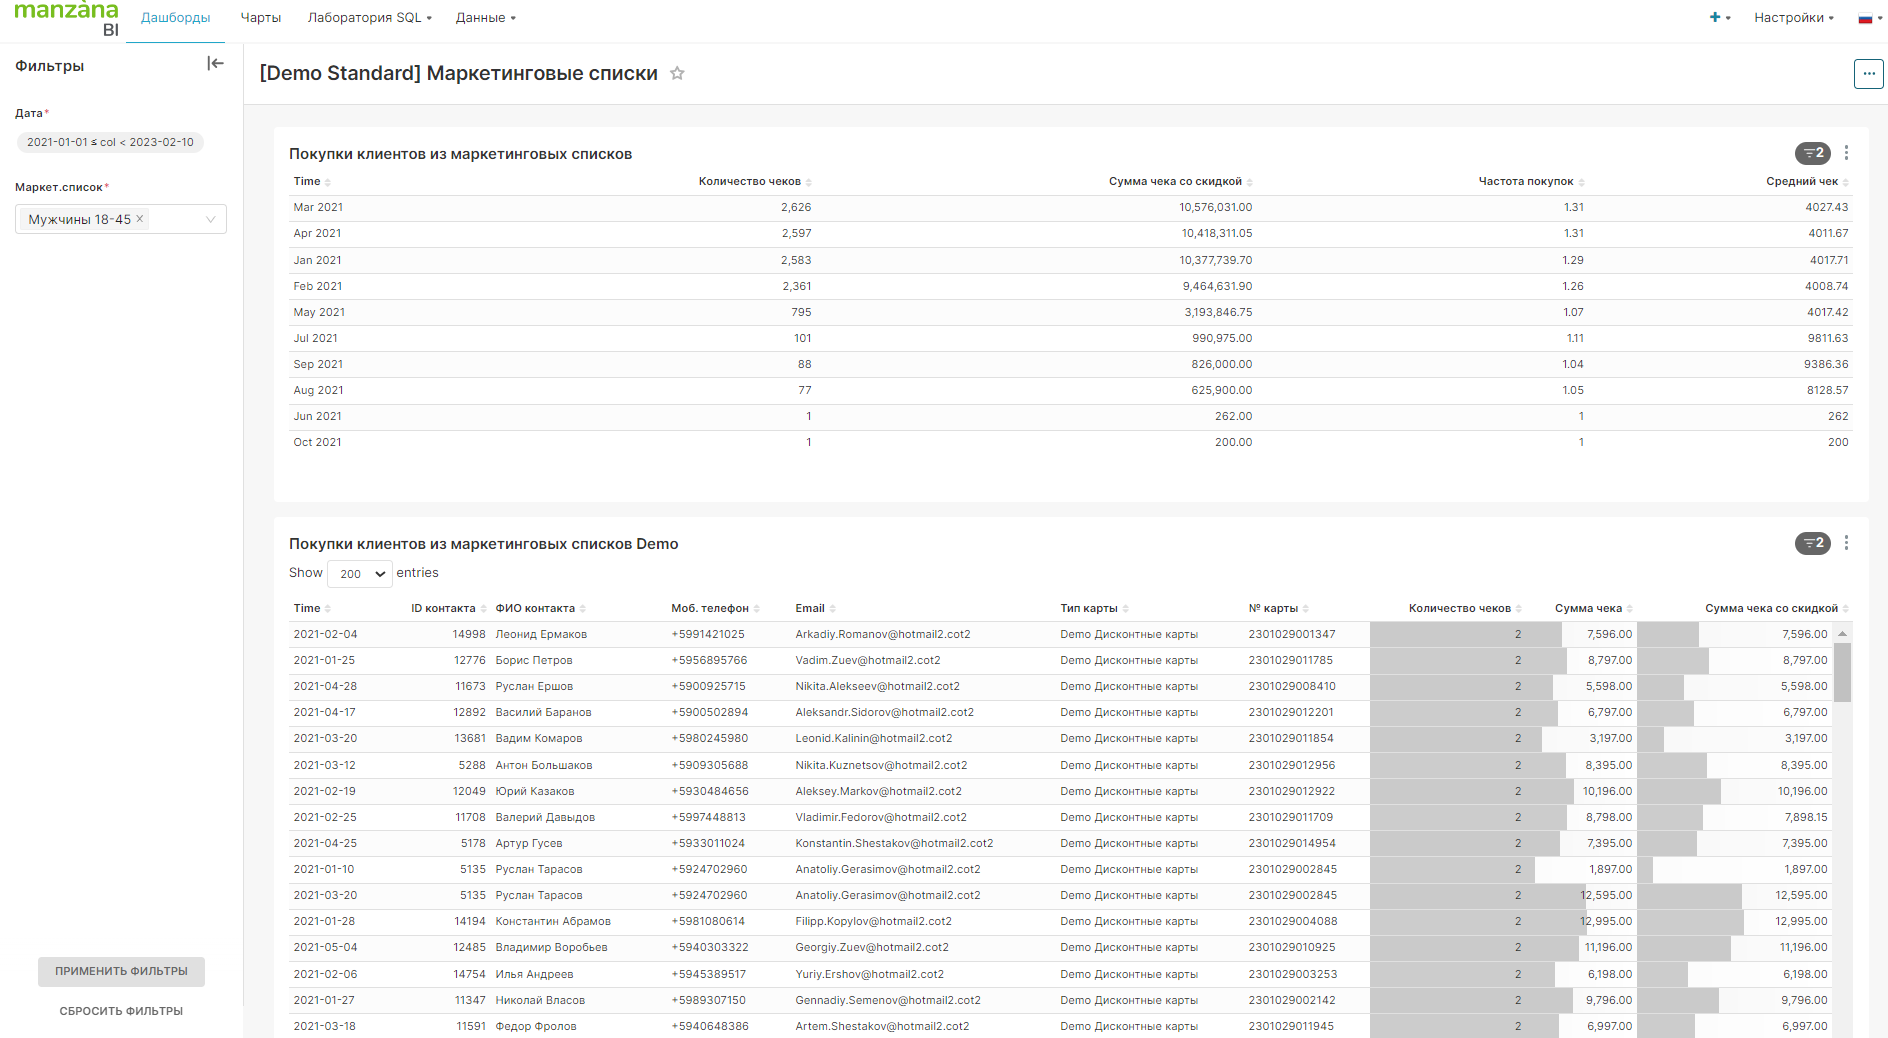This screenshot has width=1888, height=1038.
Task: Click the Применить фильтры button
Action: coord(121,971)
